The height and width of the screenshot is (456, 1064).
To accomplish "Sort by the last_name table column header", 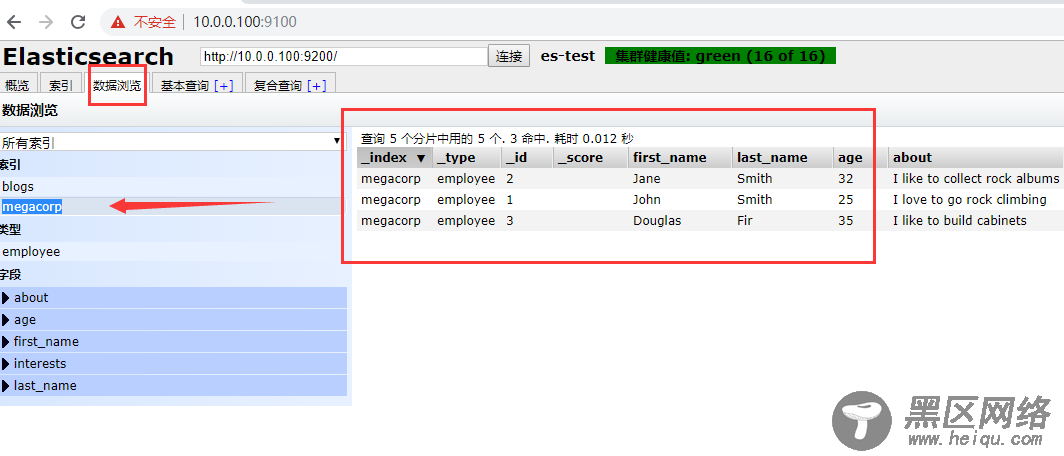I will click(783, 157).
